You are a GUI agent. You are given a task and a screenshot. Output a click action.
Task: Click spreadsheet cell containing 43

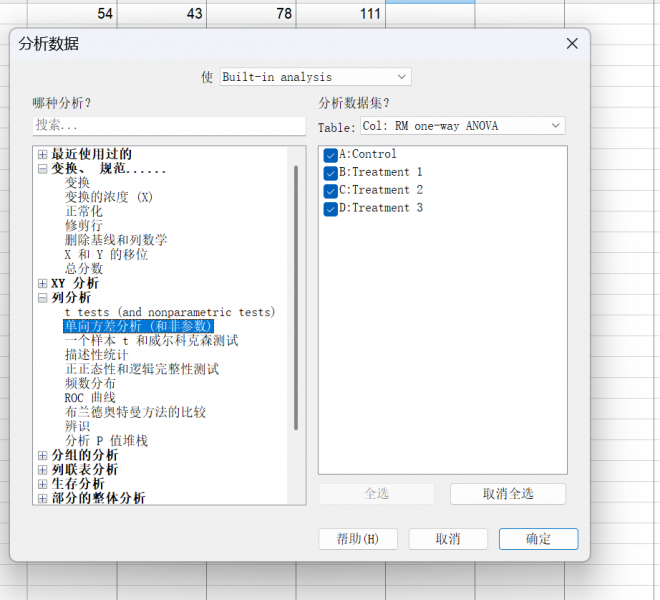162,14
